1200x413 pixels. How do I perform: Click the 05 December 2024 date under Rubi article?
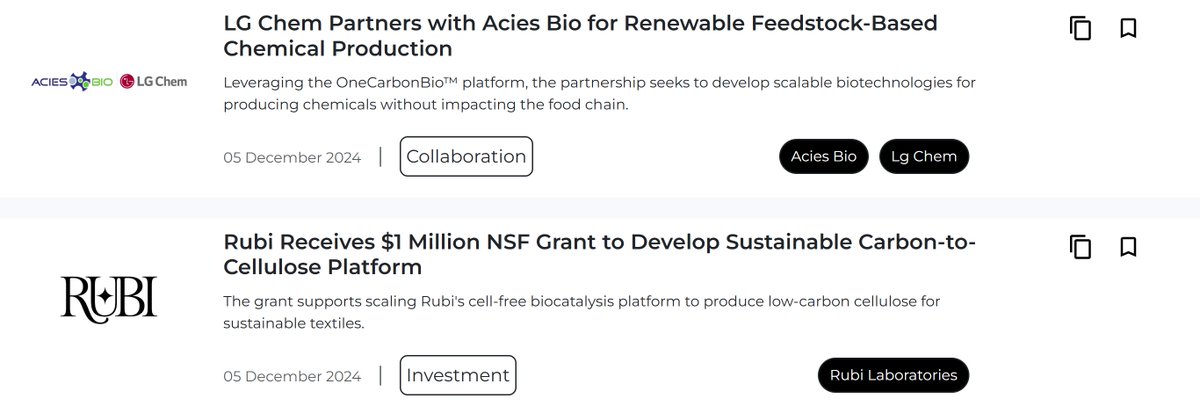(292, 376)
